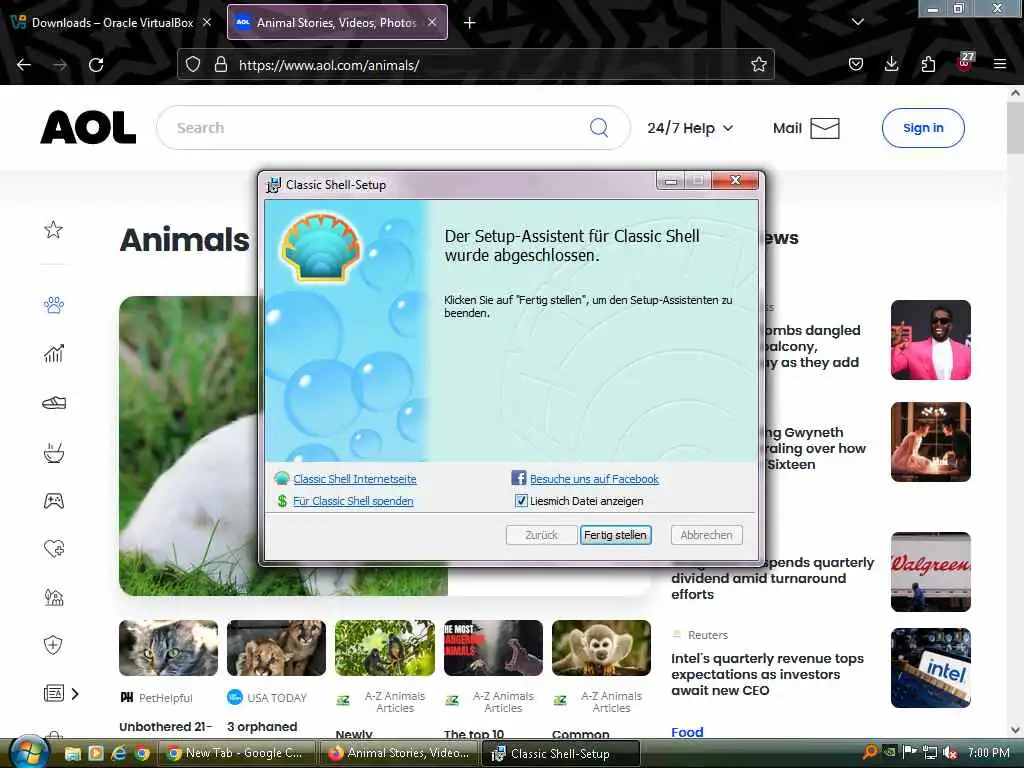This screenshot has height=768, width=1024.
Task: Open the finance chart sidebar icon
Action: coord(54,353)
